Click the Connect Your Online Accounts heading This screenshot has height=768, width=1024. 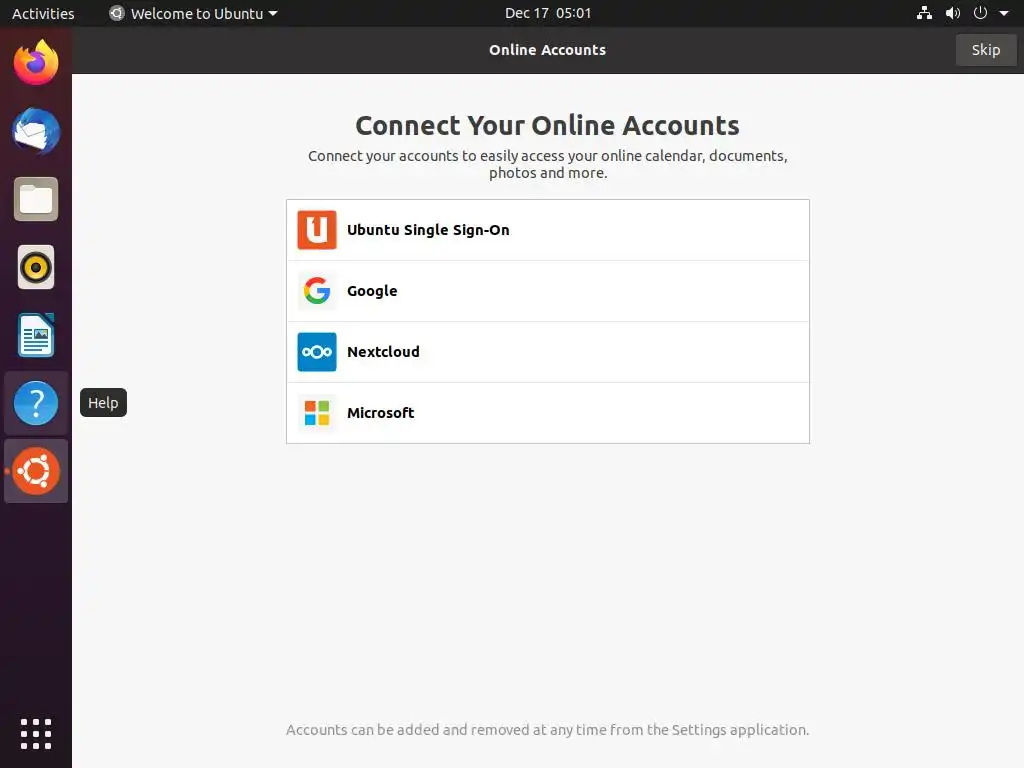click(x=547, y=125)
